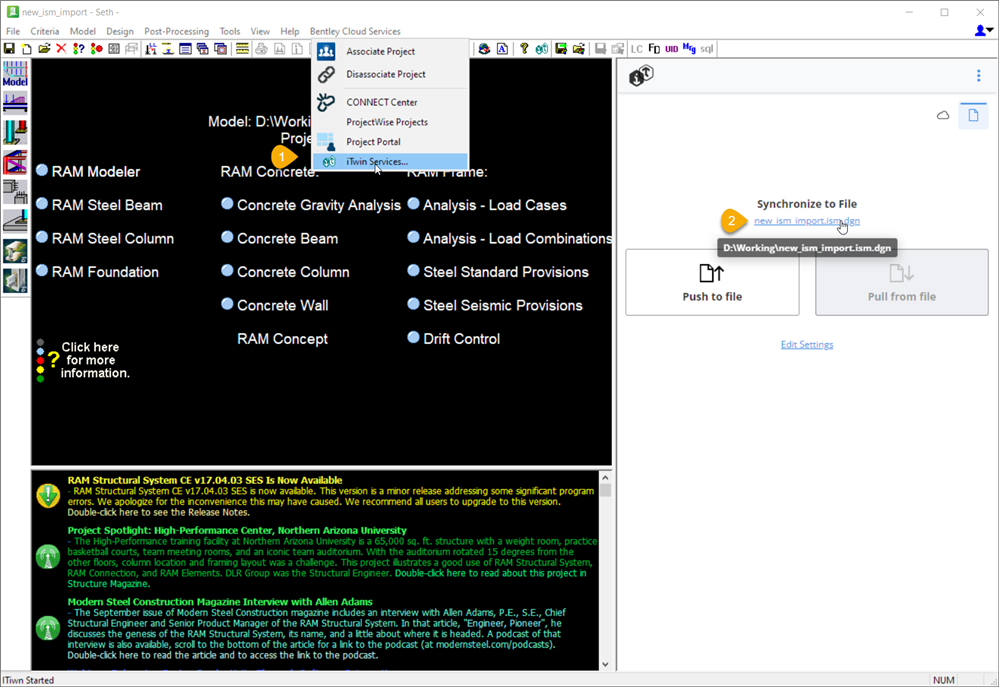
Task: Click the yellow ruler toolbar icon
Action: (242, 48)
